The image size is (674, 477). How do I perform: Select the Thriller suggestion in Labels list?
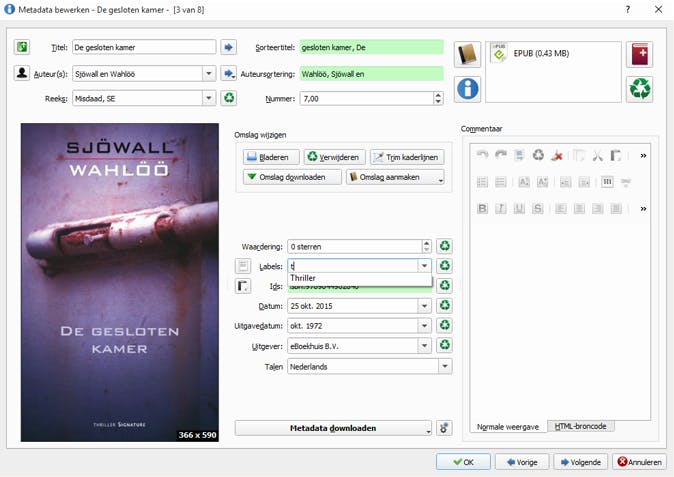coord(359,278)
